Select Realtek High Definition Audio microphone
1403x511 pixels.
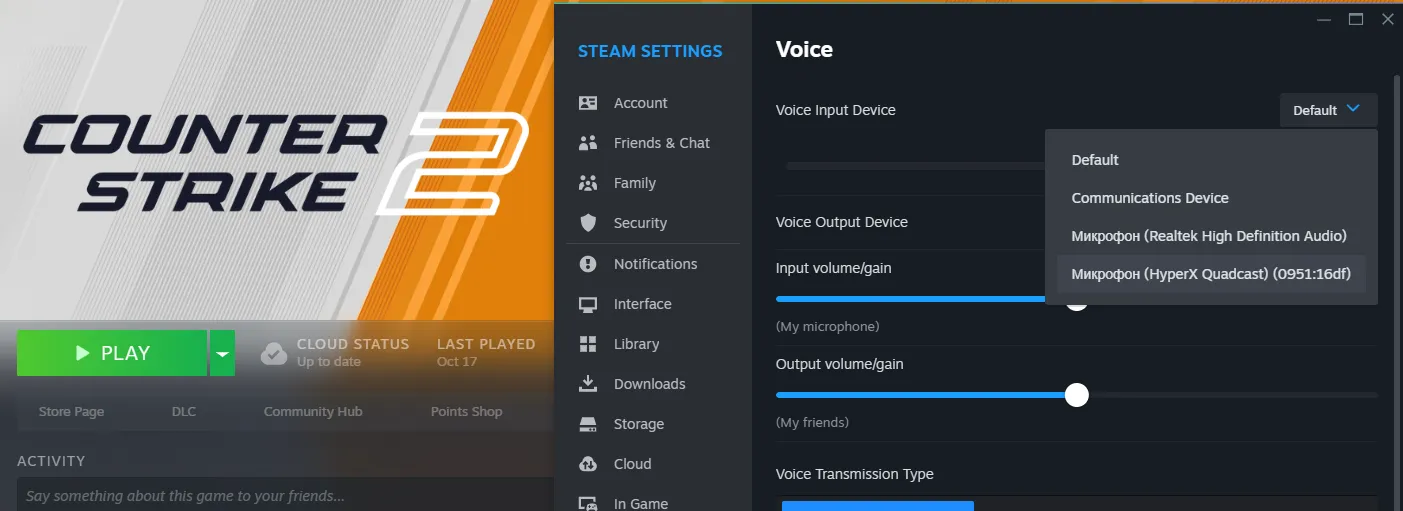(1211, 236)
